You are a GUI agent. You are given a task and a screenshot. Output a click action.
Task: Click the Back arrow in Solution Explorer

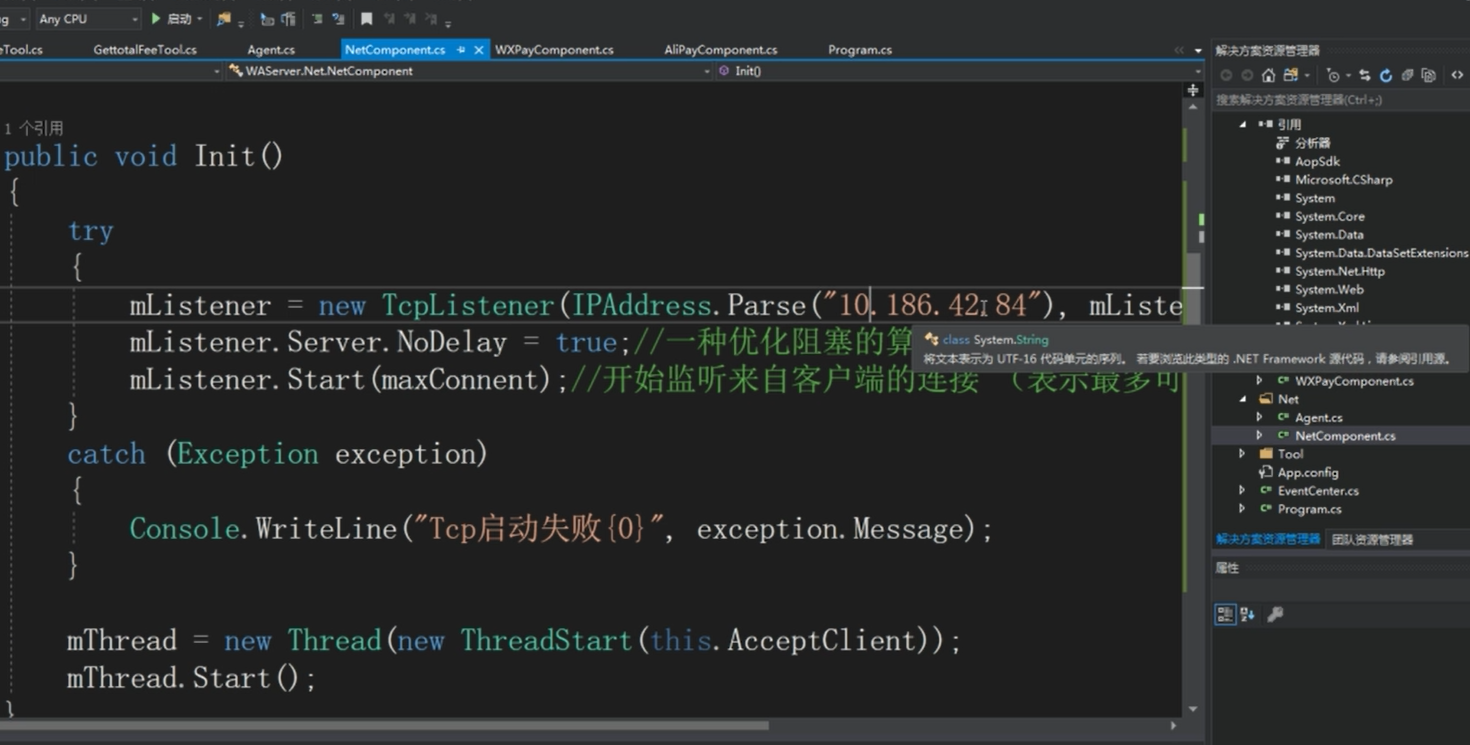[x=1226, y=75]
